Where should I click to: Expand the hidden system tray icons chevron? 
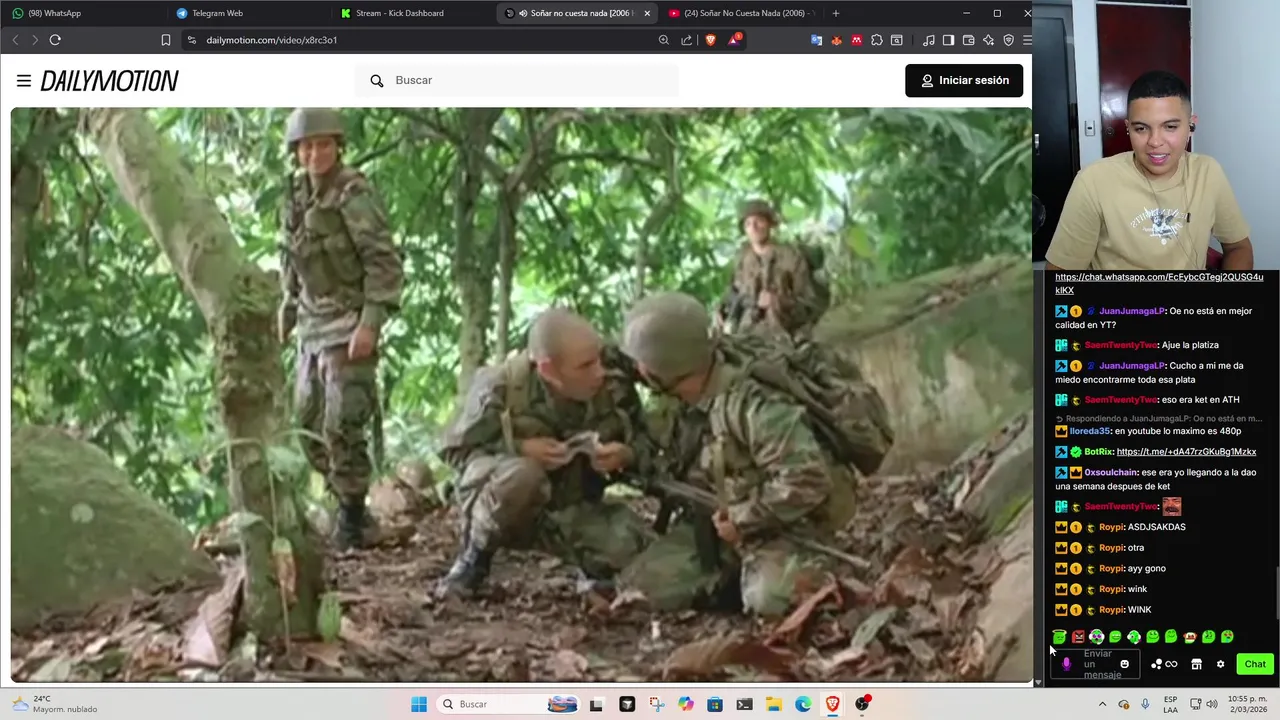point(1102,704)
